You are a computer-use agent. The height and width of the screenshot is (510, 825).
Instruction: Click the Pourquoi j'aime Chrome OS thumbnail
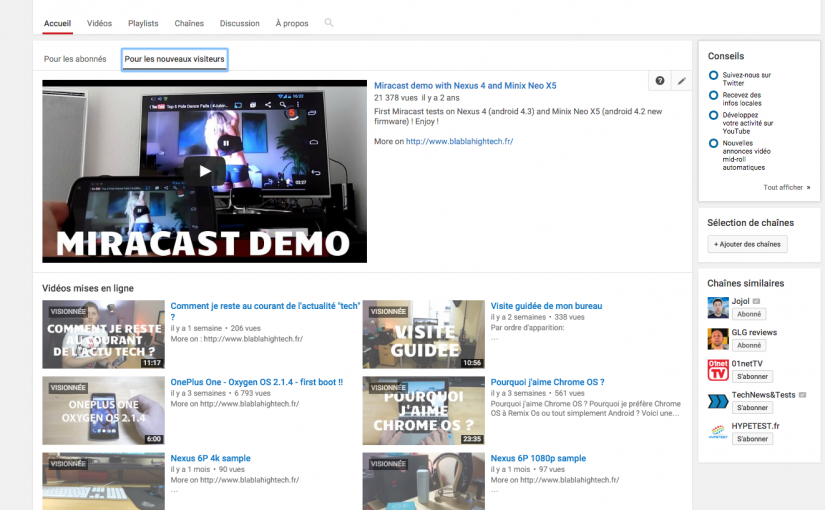point(424,411)
